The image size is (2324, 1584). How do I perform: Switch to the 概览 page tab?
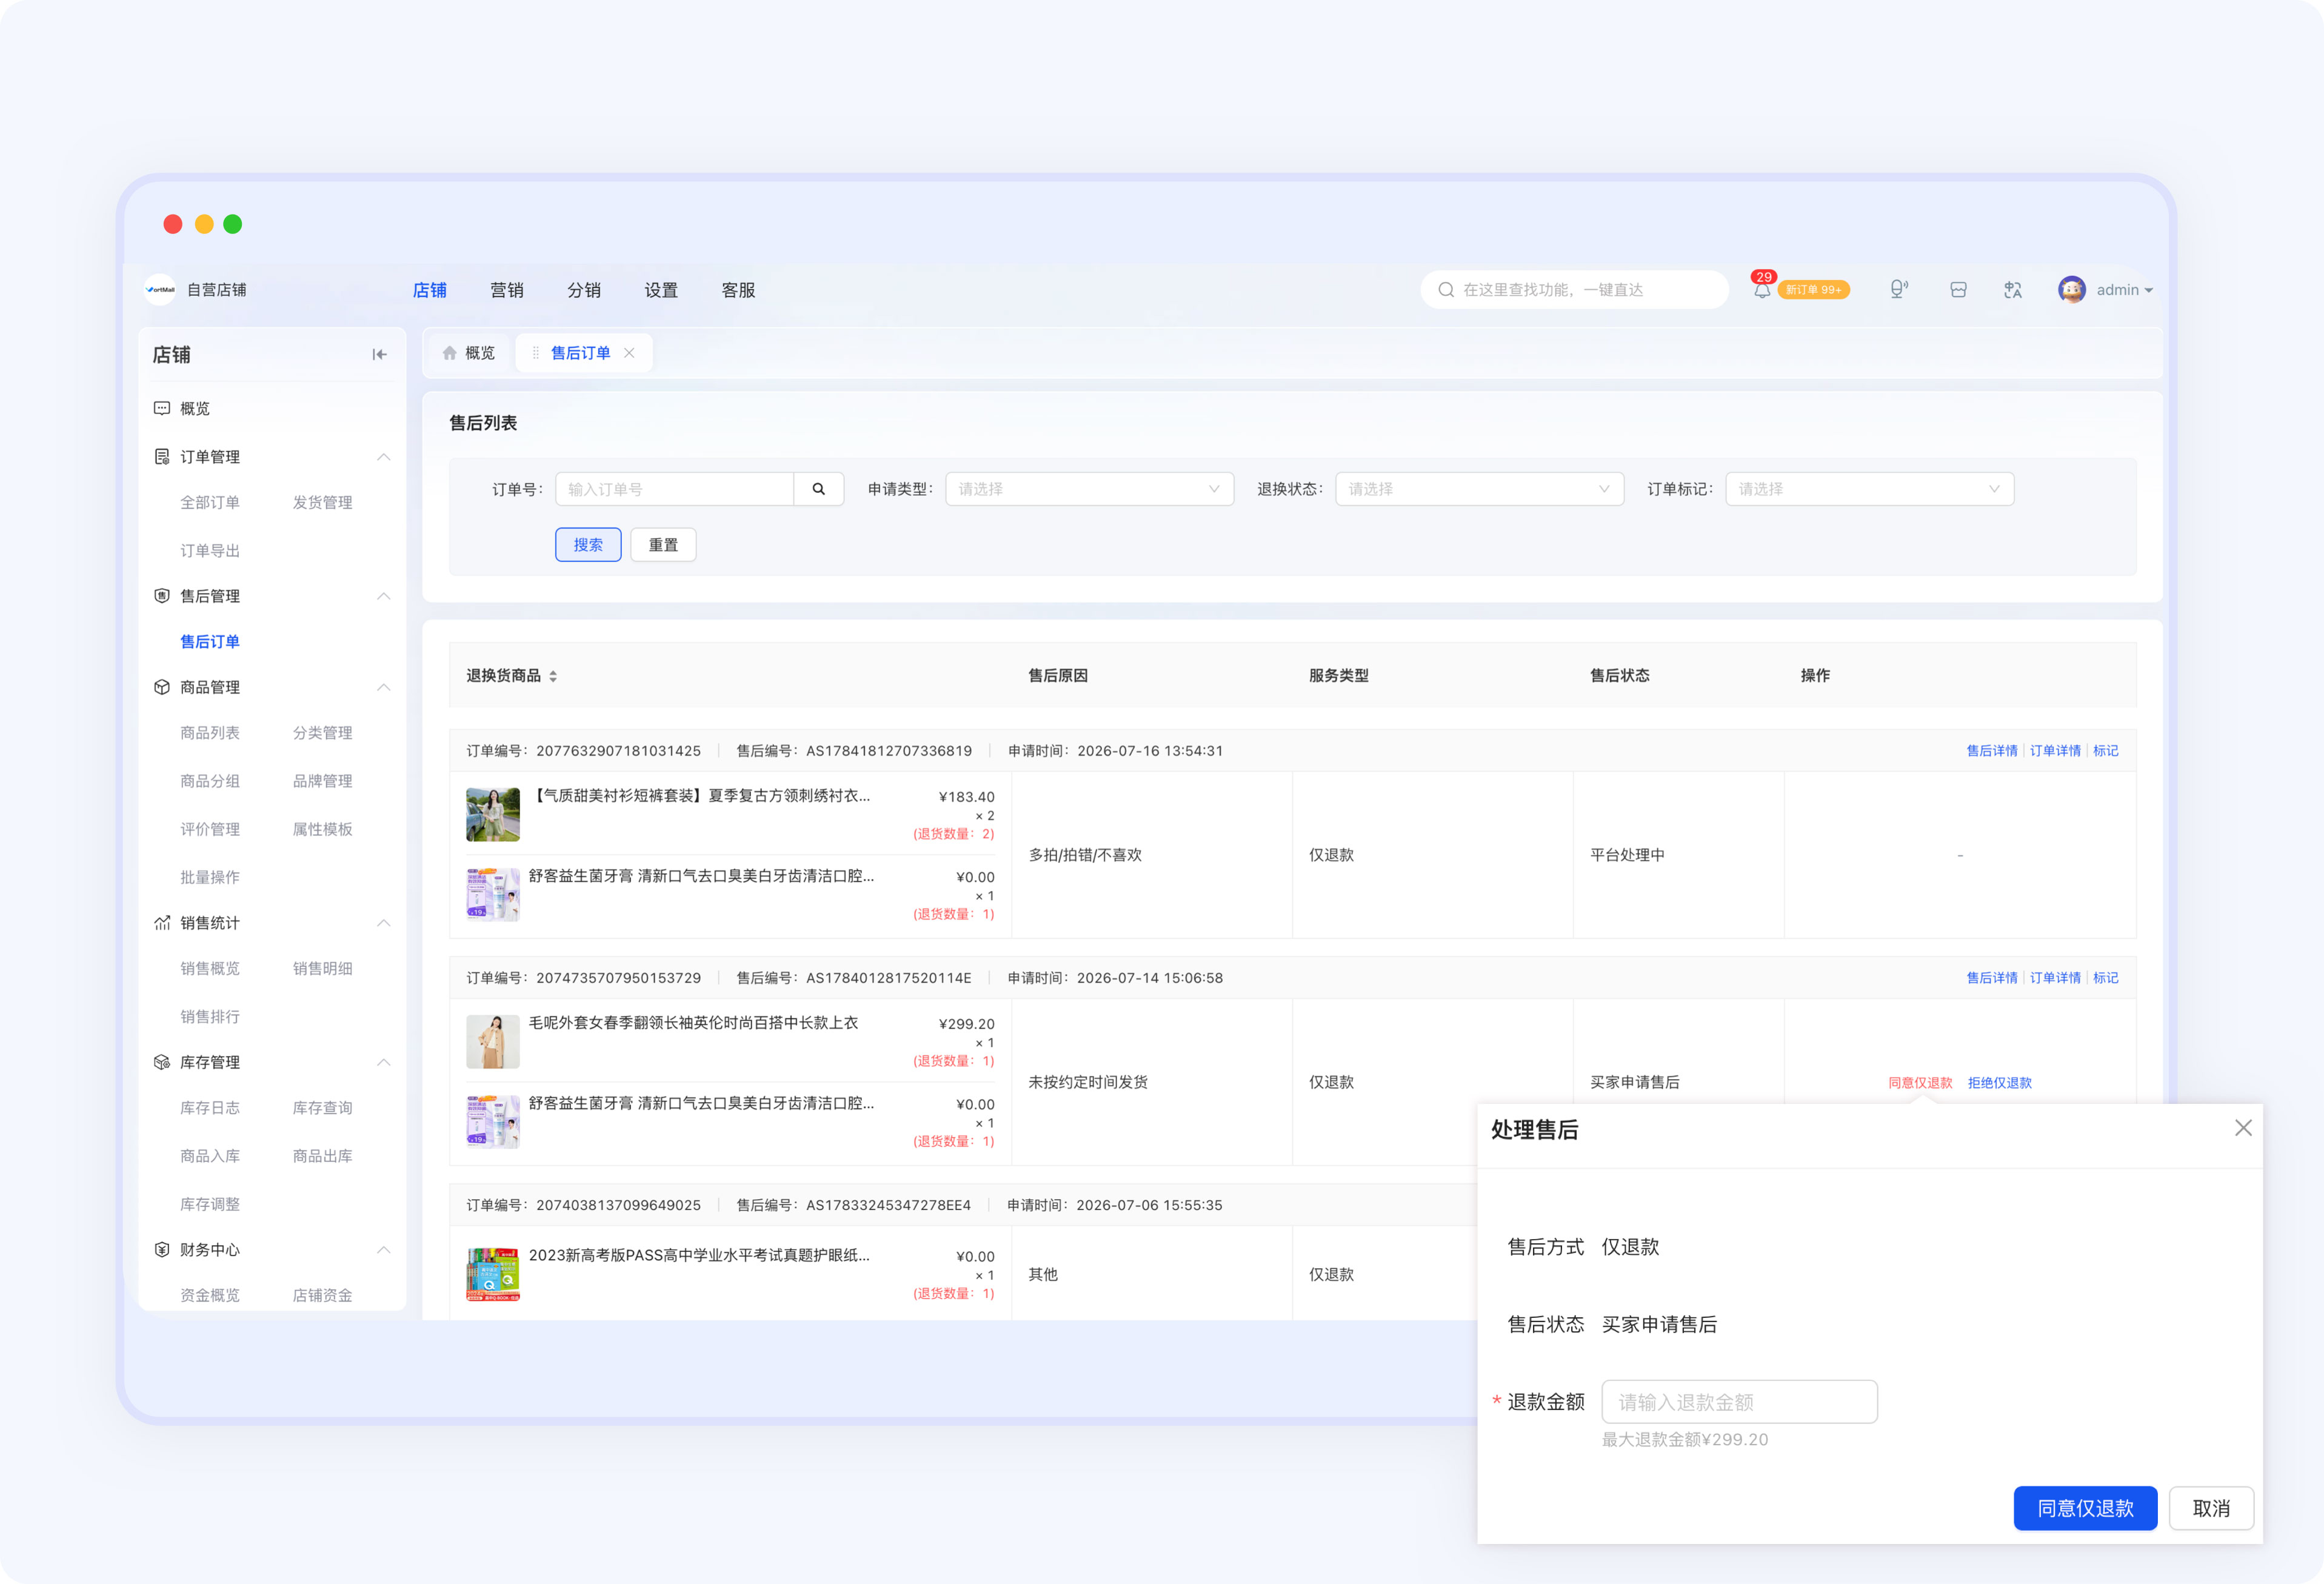point(469,353)
